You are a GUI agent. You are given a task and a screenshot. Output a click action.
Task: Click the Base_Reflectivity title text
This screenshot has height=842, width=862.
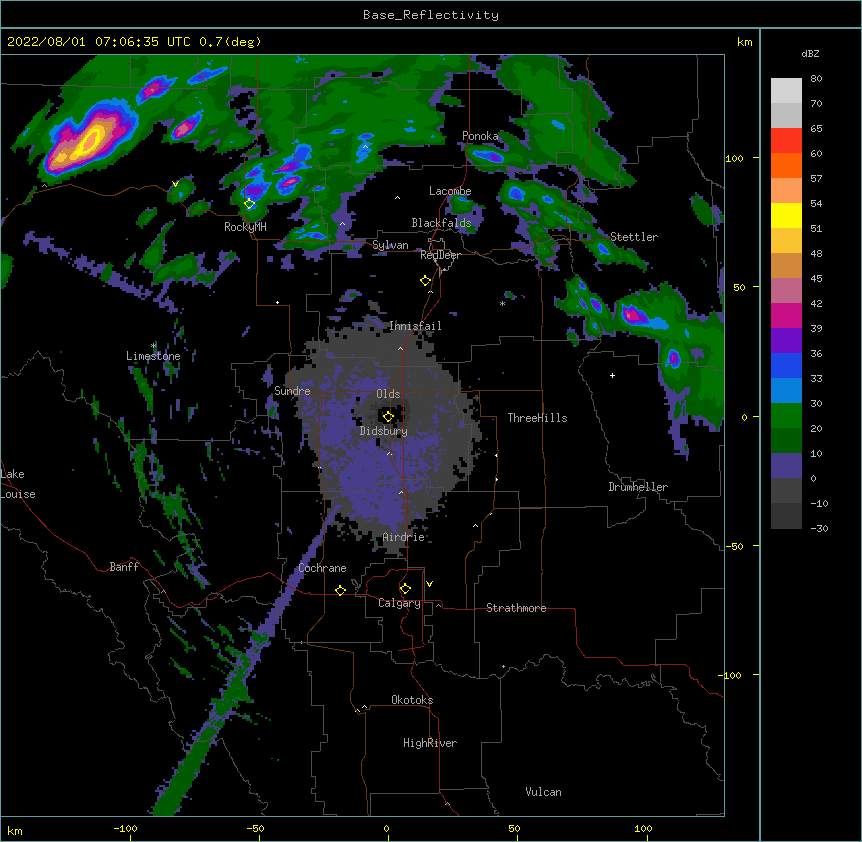pos(431,15)
